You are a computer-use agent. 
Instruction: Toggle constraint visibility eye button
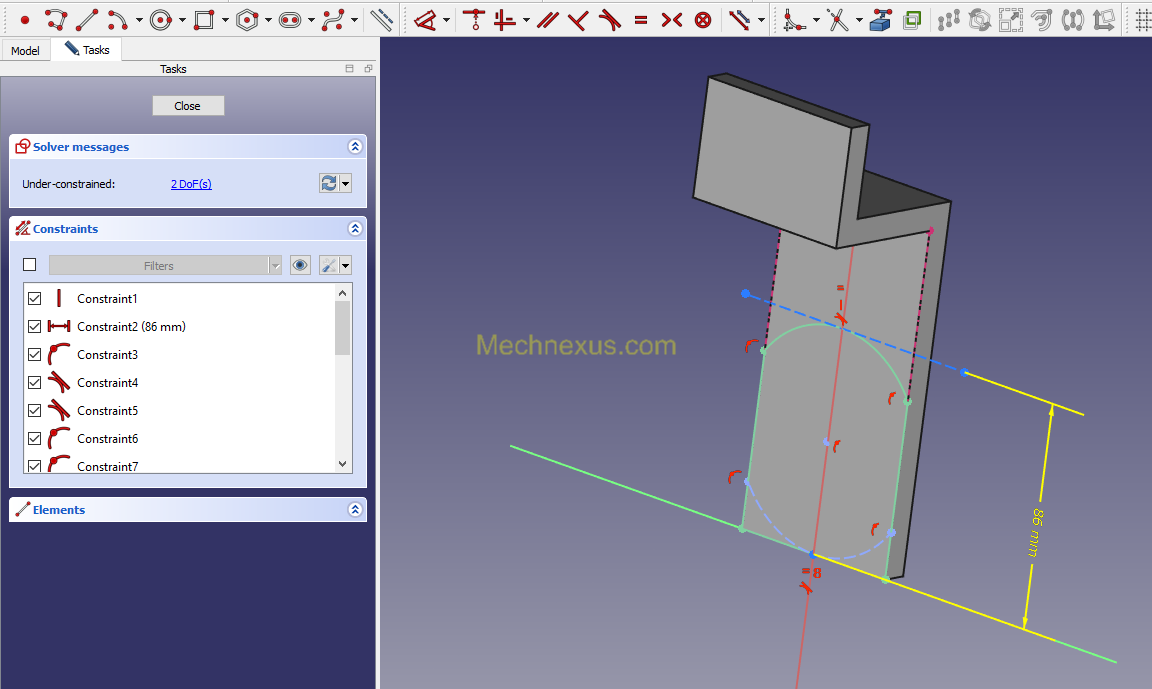click(x=300, y=265)
